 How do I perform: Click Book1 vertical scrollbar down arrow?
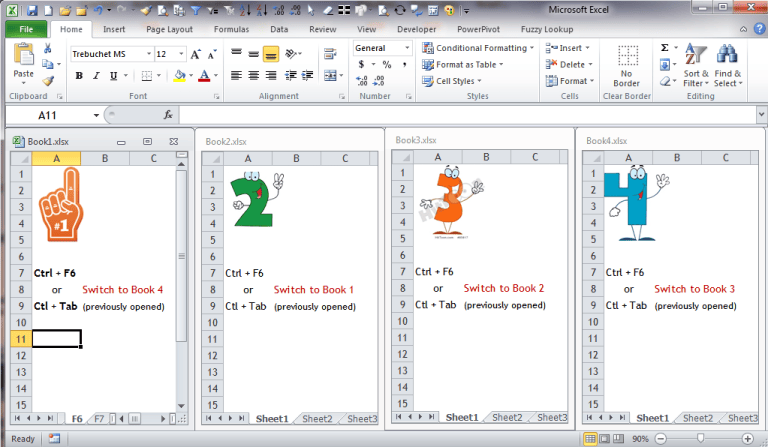tap(181, 405)
